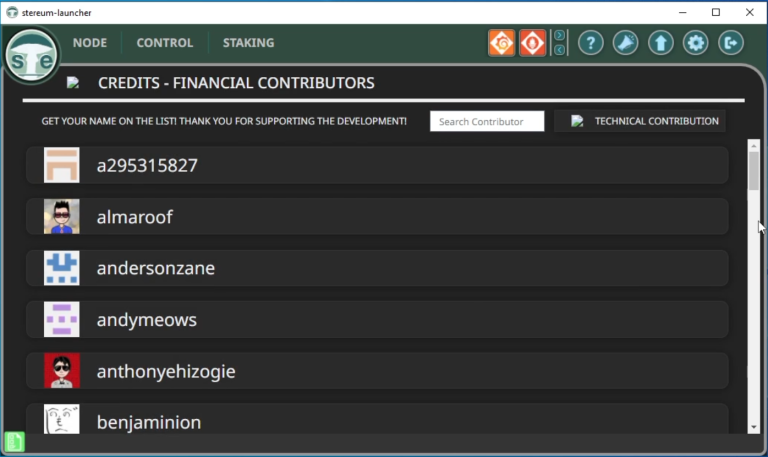Image resolution: width=768 pixels, height=457 pixels.
Task: Close the stereum-launcher window
Action: [x=749, y=12]
